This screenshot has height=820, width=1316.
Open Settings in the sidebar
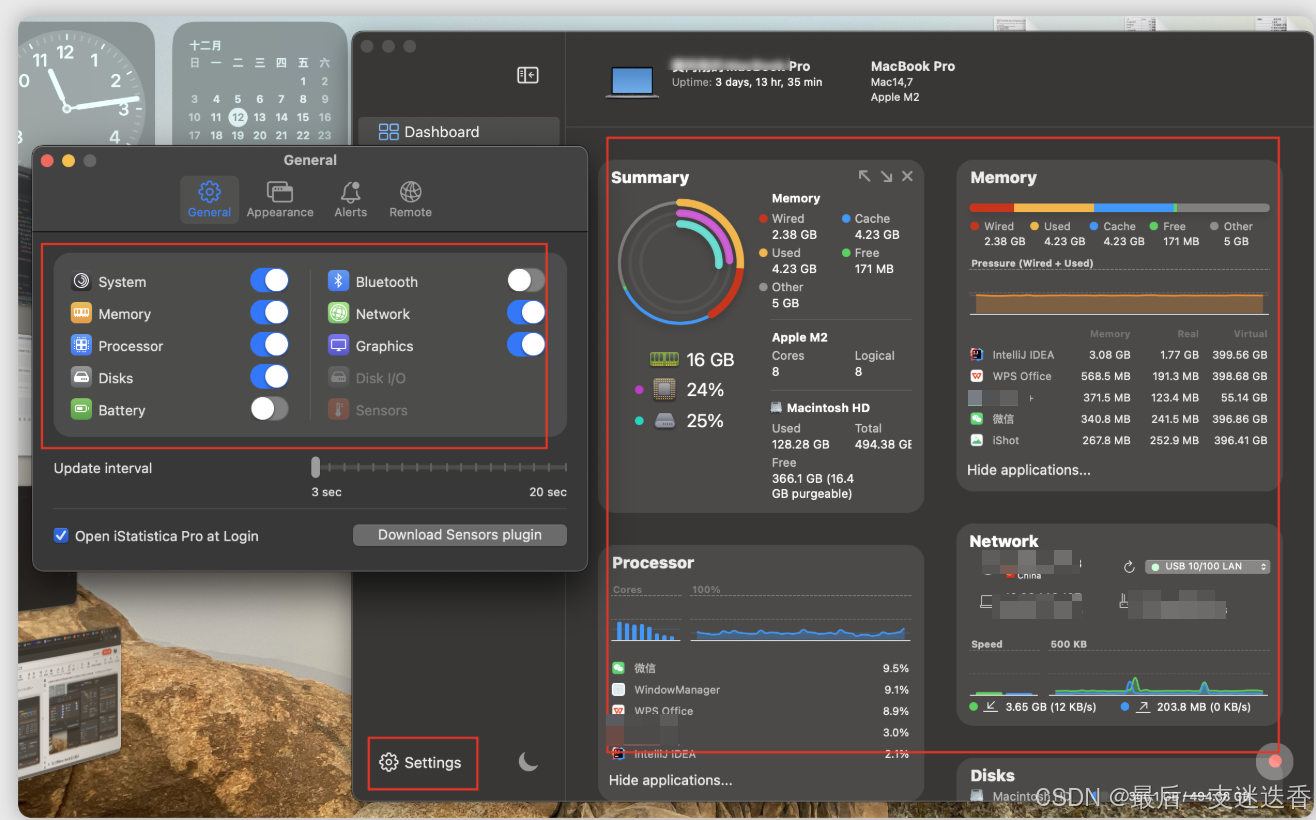click(421, 763)
